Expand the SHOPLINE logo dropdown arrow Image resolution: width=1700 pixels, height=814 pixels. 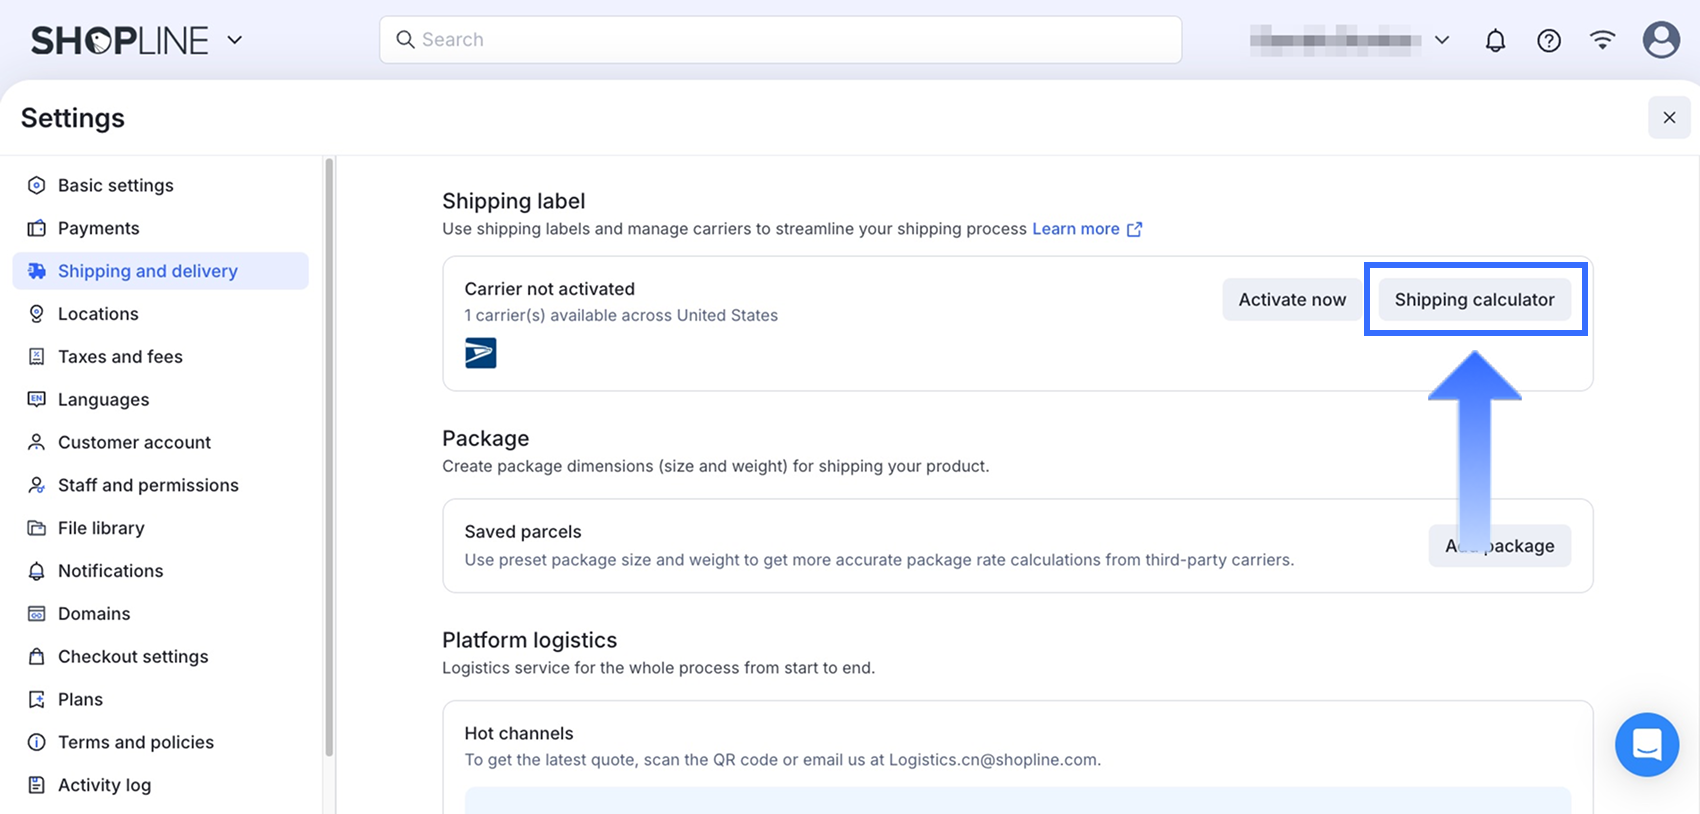coord(235,40)
